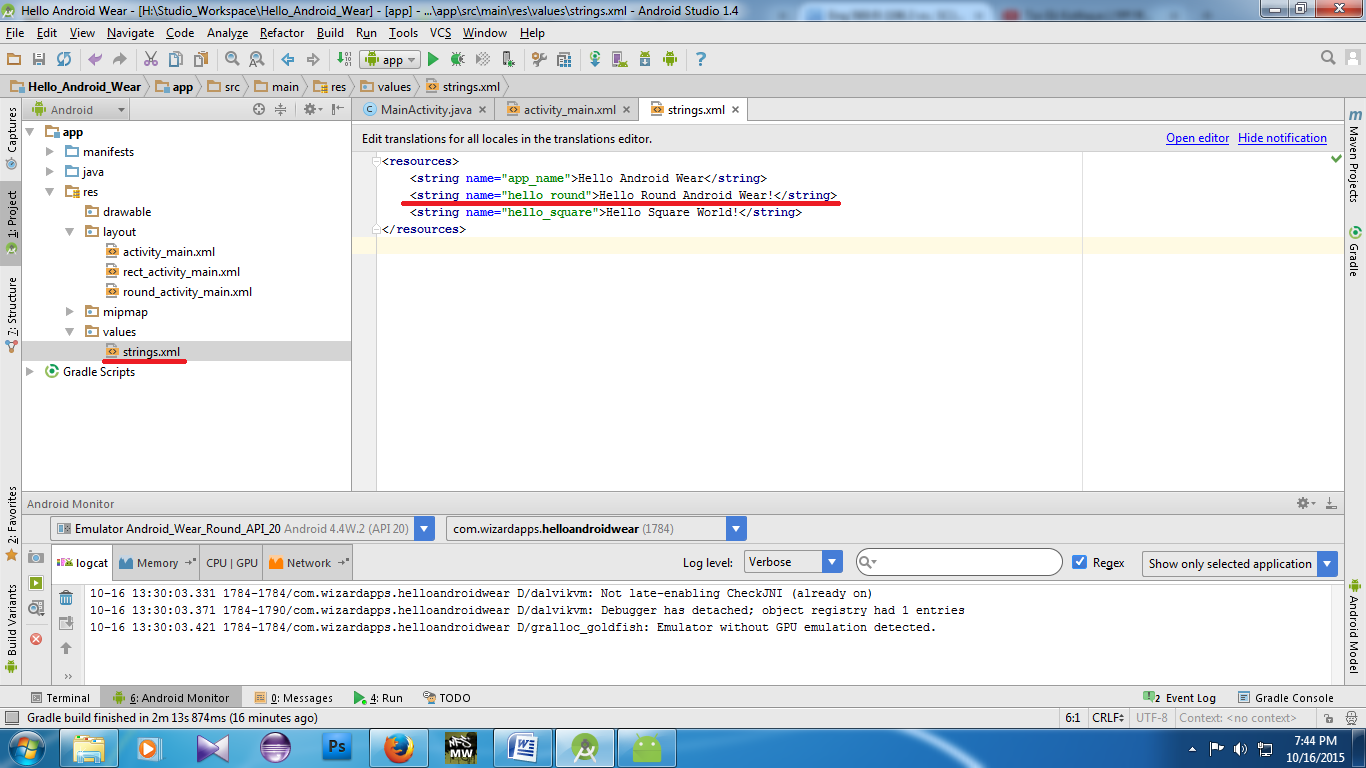Click Scroll from Source target icon
The height and width of the screenshot is (768, 1366).
click(259, 110)
